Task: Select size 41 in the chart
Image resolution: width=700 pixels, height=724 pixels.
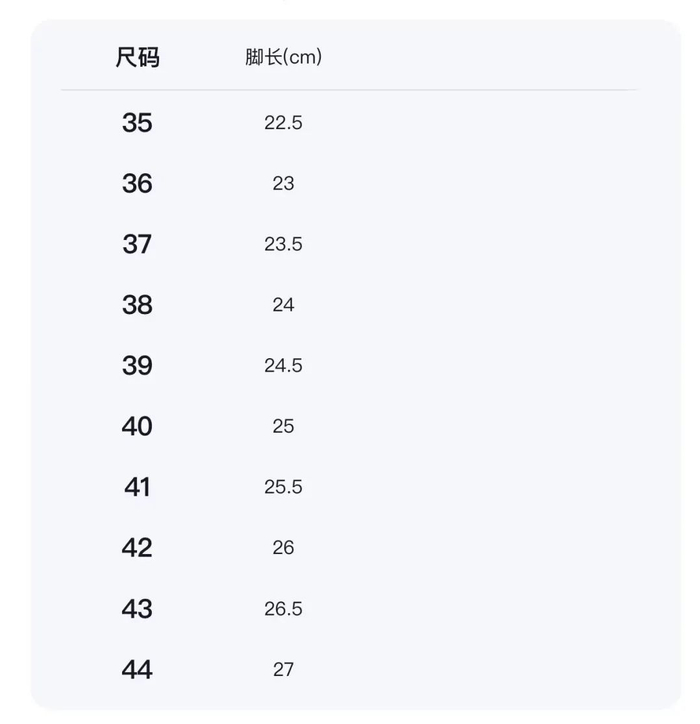Action: pos(137,487)
